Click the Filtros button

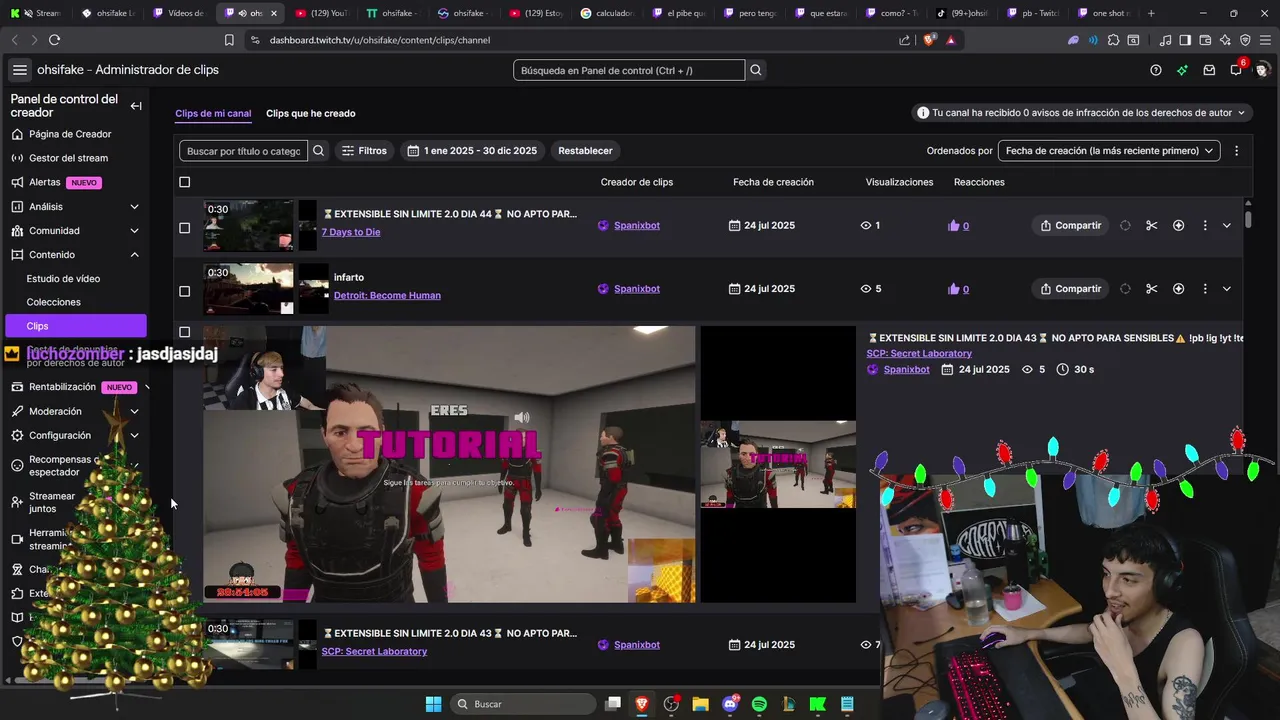364,151
